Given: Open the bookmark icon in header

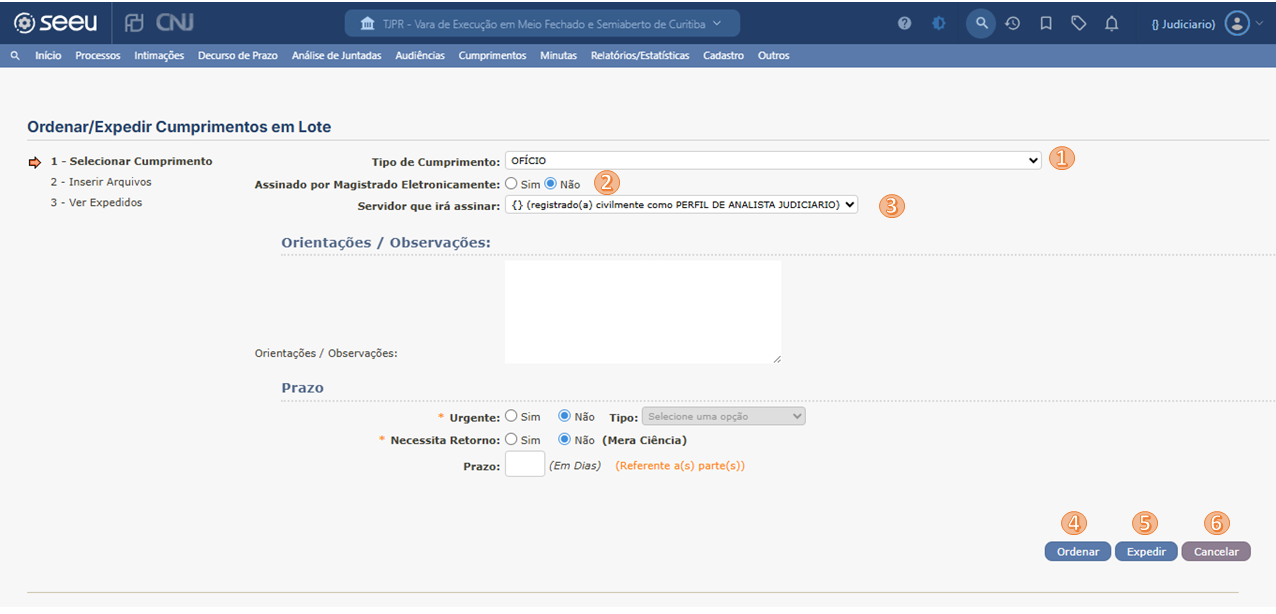Looking at the screenshot, I should point(1046,23).
